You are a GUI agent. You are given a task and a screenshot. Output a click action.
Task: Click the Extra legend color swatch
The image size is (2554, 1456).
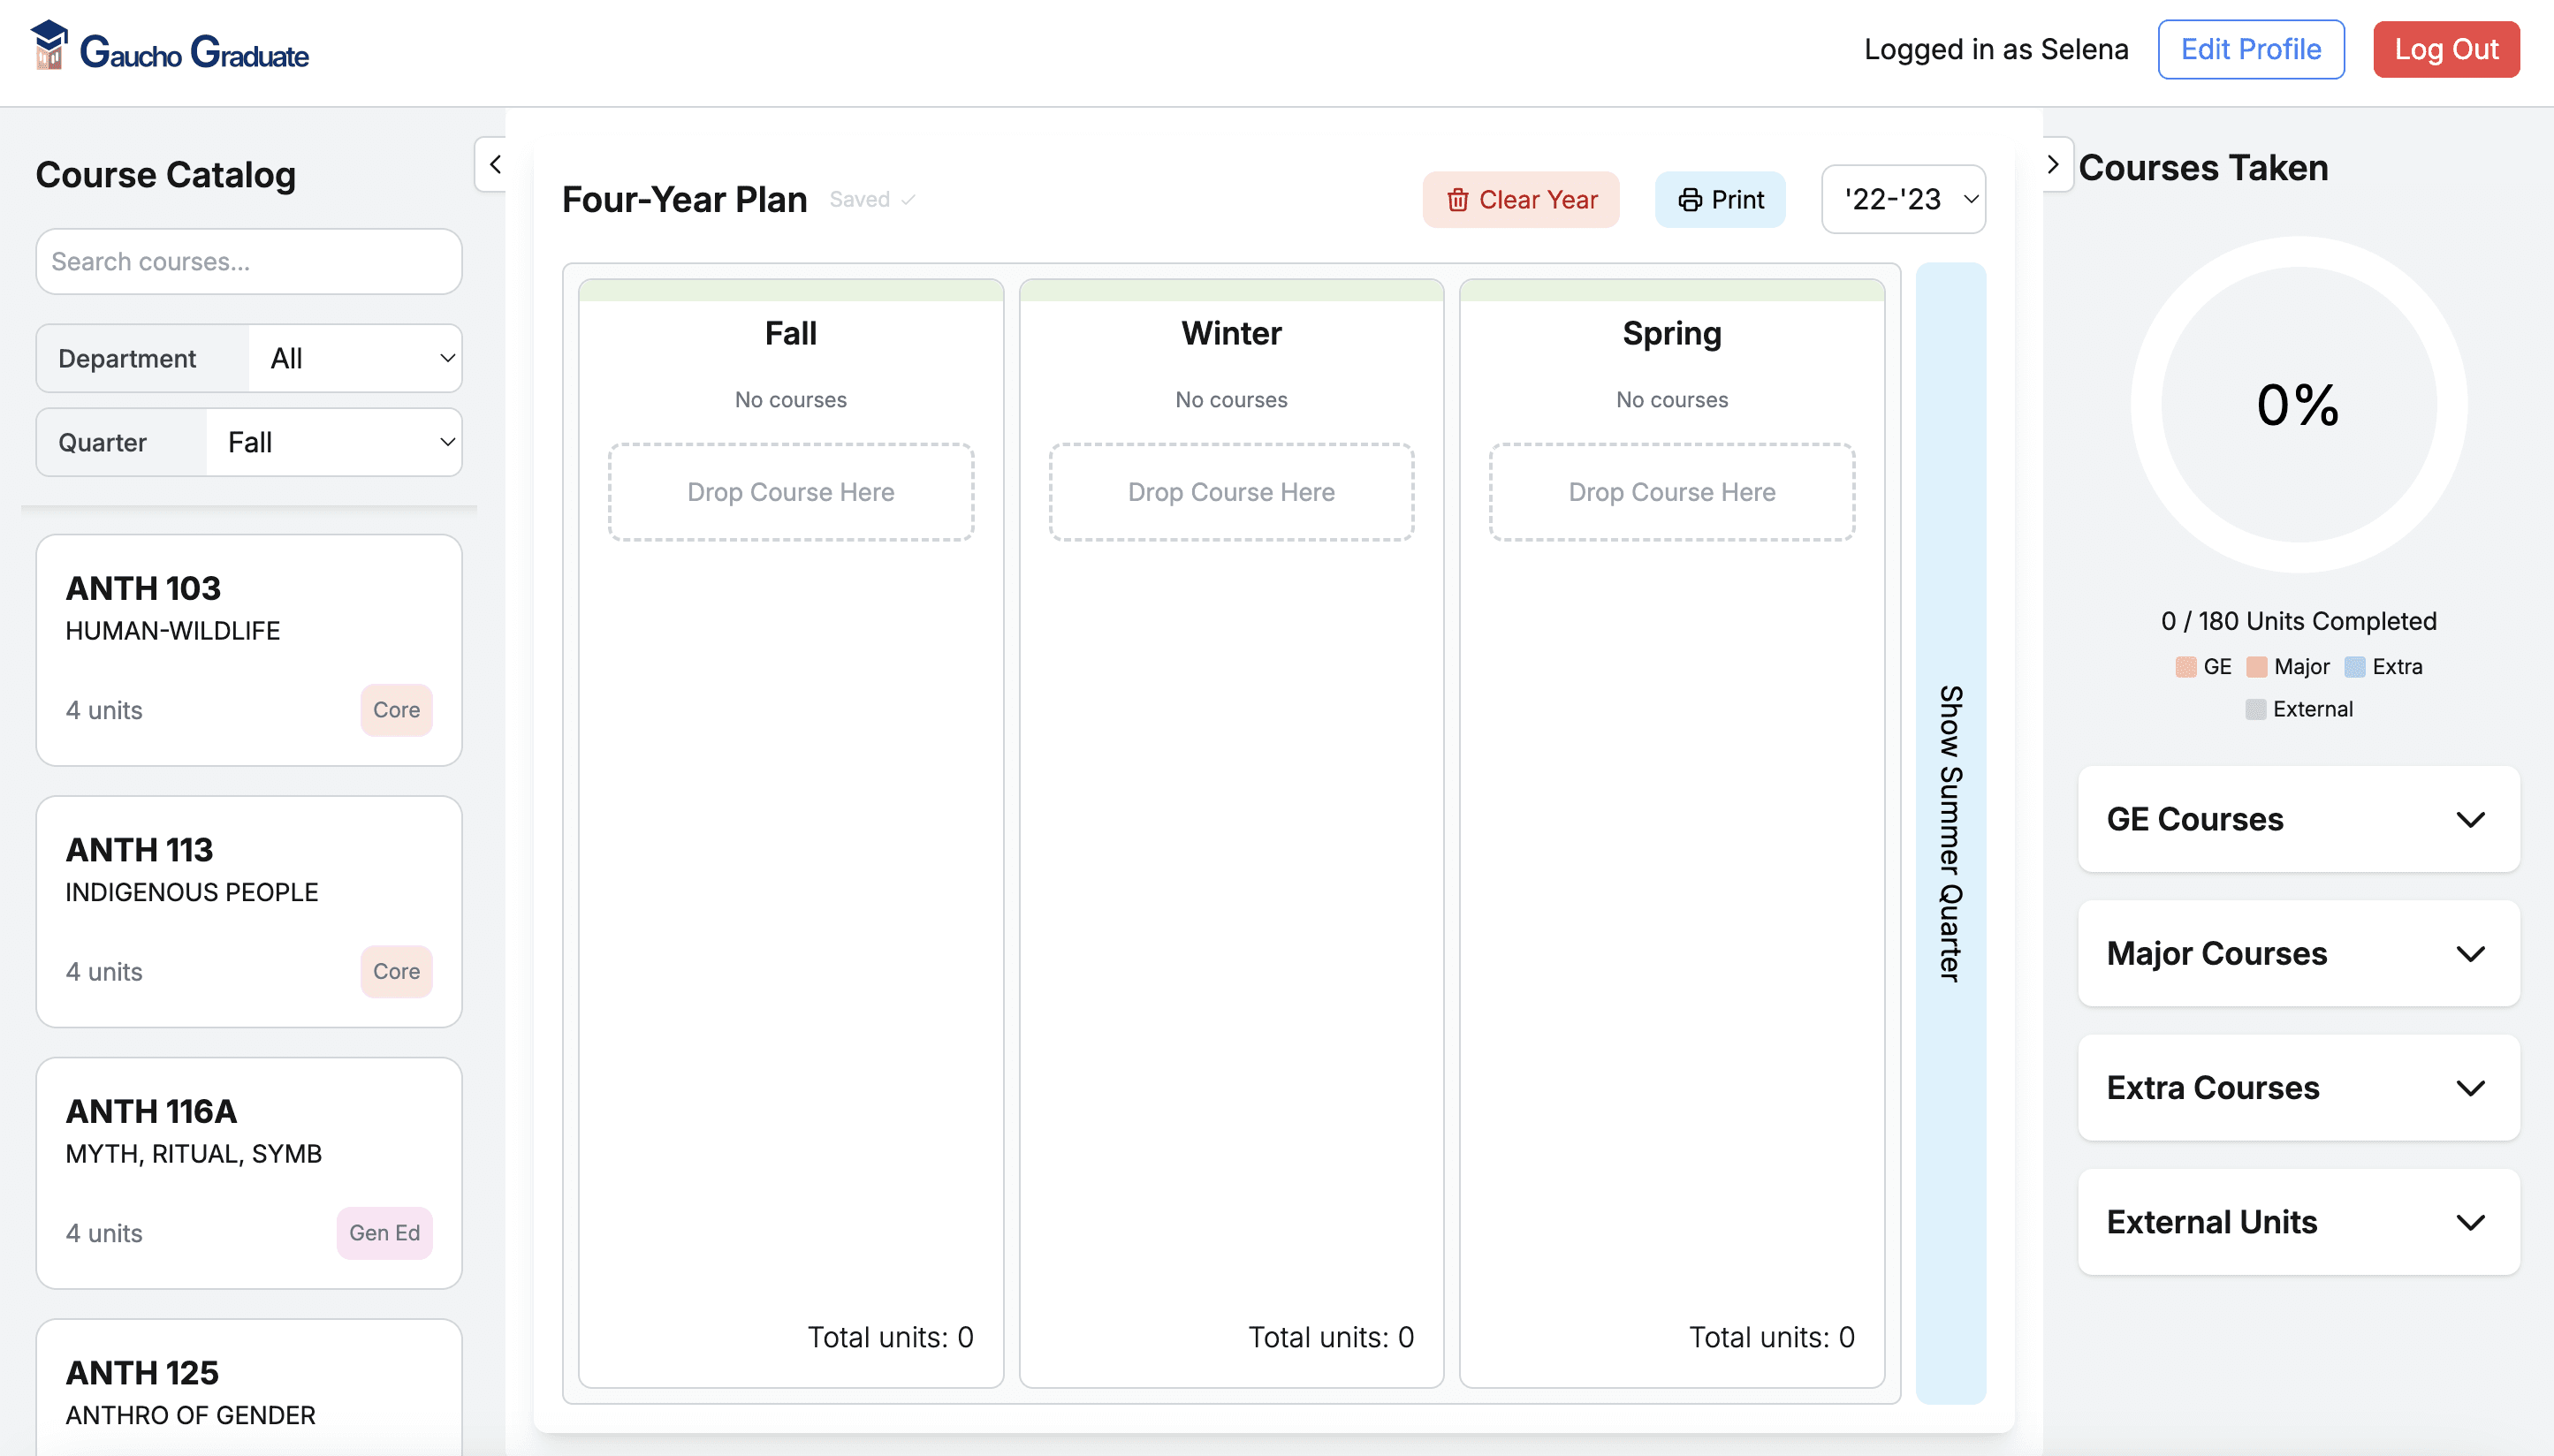[2354, 667]
